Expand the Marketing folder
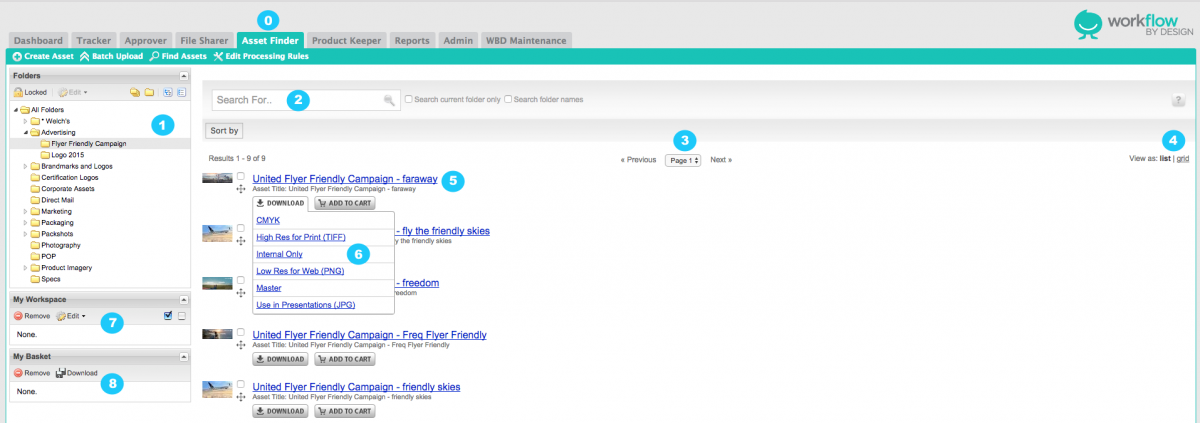The height and width of the screenshot is (423, 1200). pyautogui.click(x=27, y=211)
